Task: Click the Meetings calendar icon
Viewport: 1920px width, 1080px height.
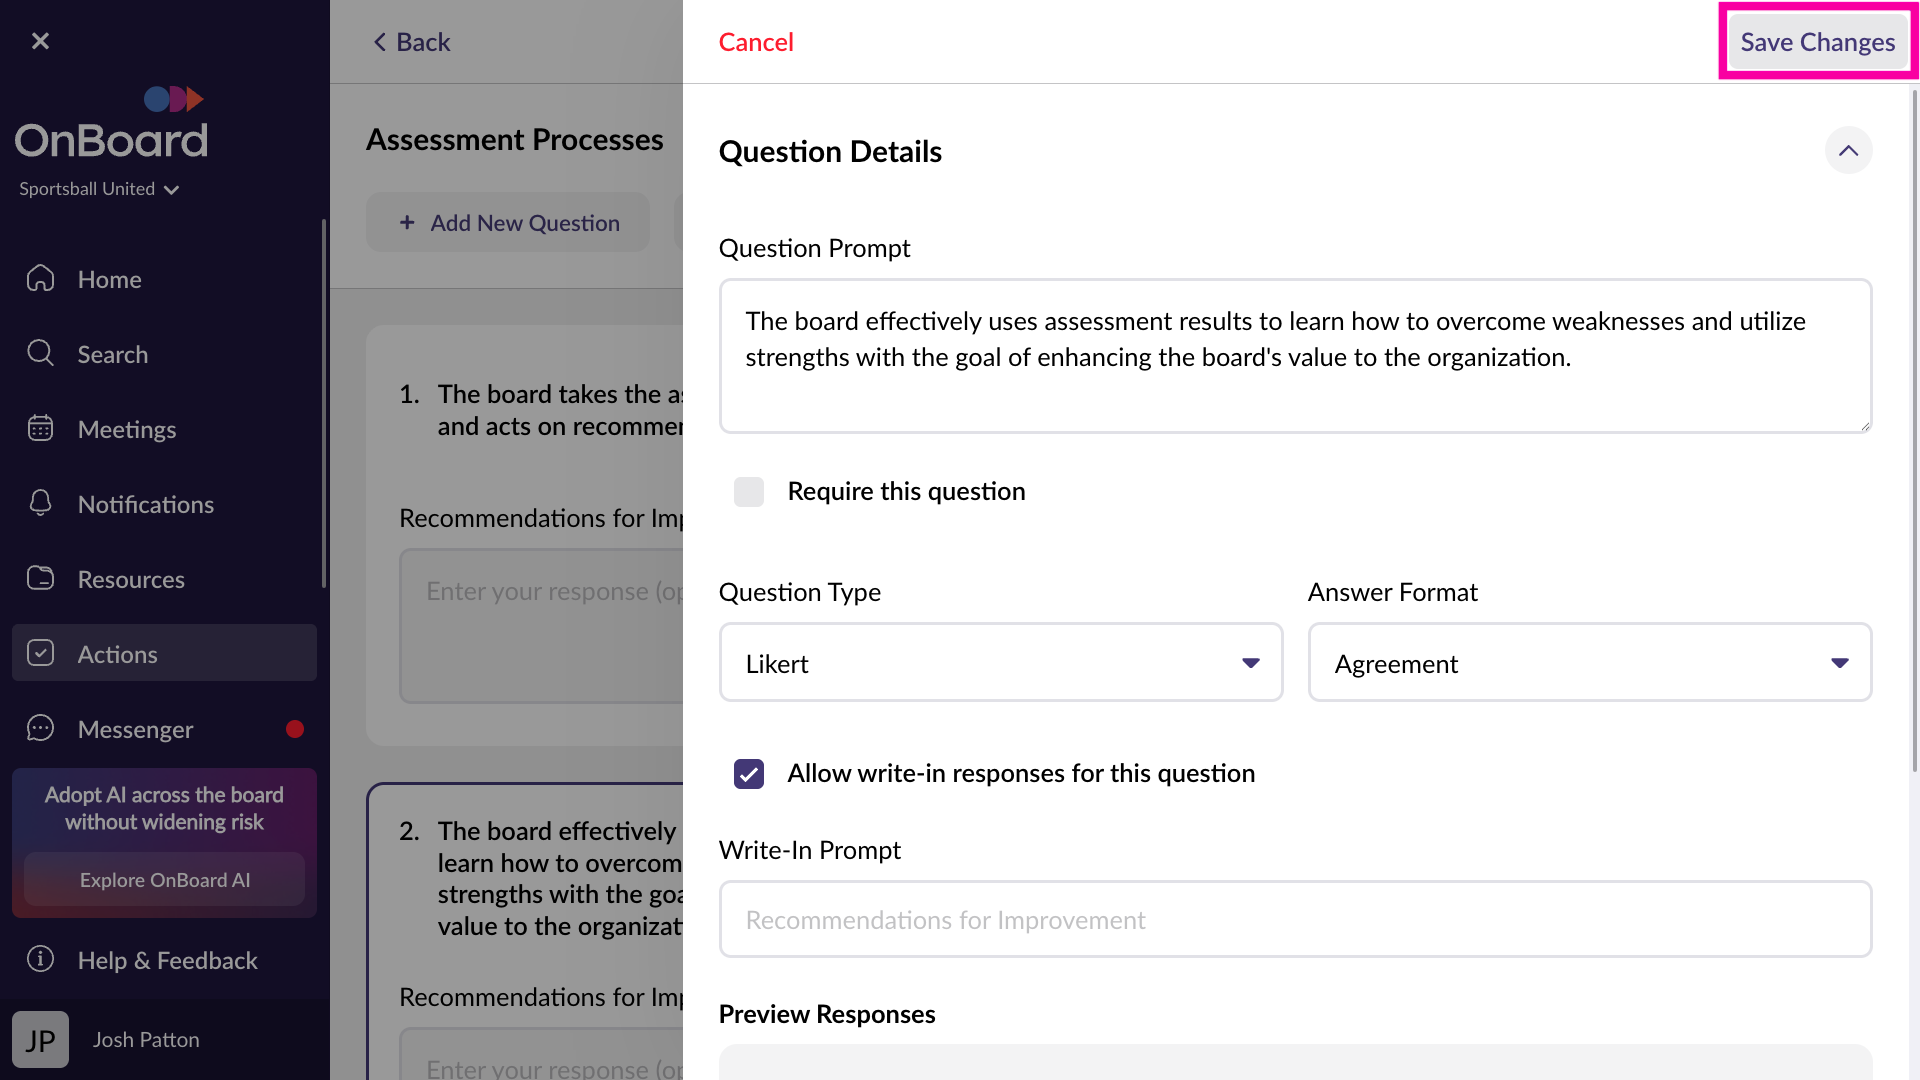Action: 40,428
